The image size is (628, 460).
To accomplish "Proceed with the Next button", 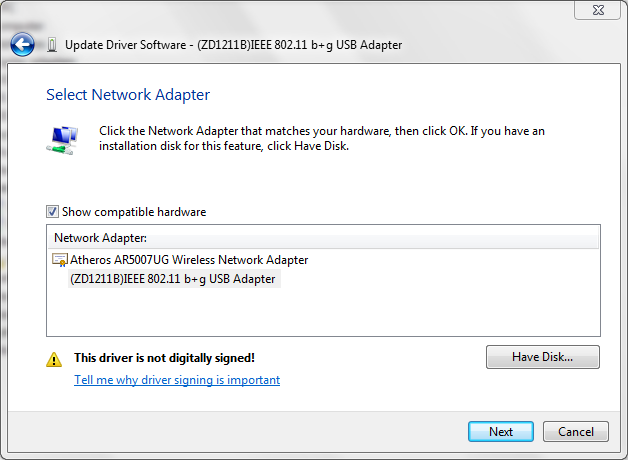I will [501, 432].
